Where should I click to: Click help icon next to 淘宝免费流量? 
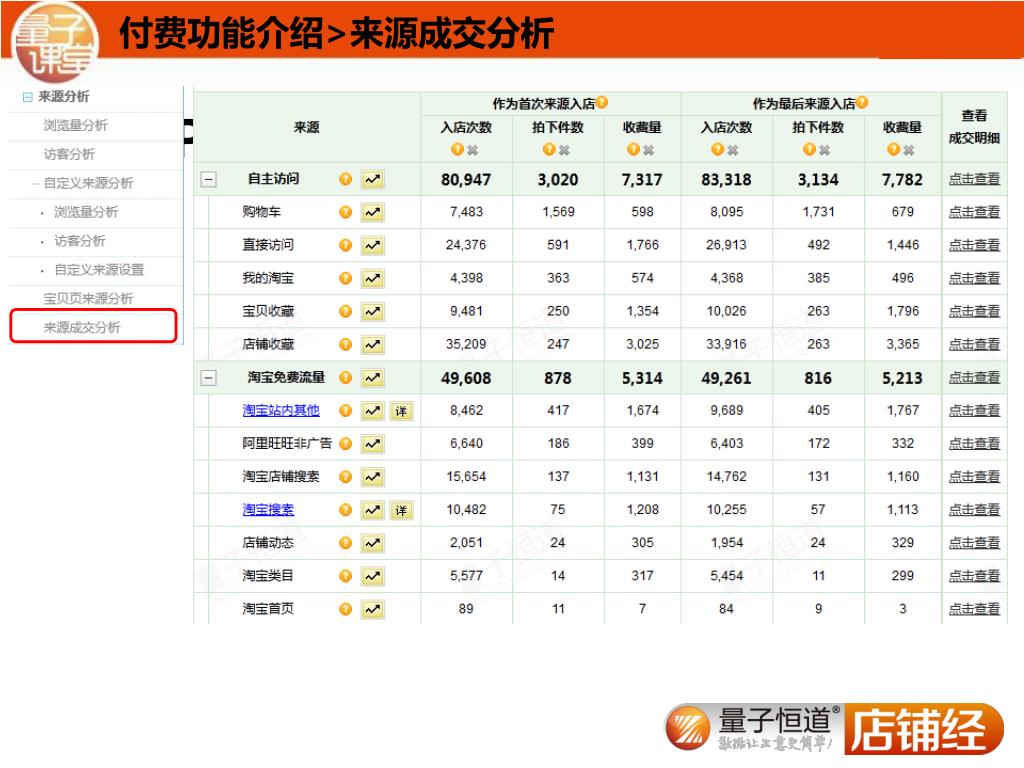pyautogui.click(x=345, y=377)
